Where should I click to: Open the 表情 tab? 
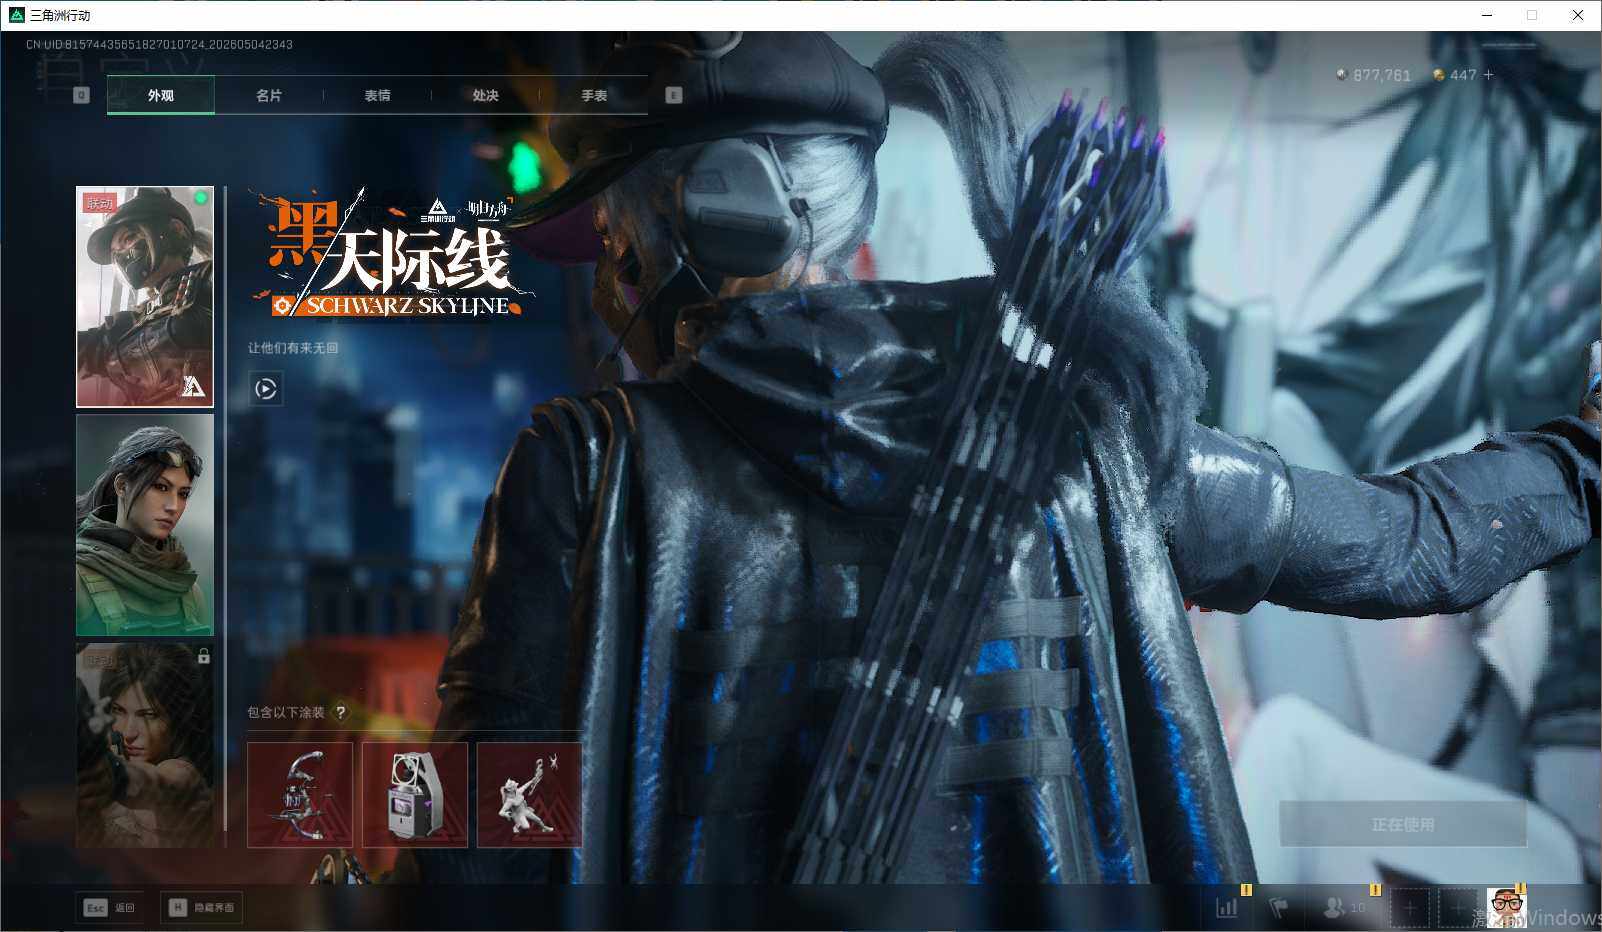[x=377, y=95]
